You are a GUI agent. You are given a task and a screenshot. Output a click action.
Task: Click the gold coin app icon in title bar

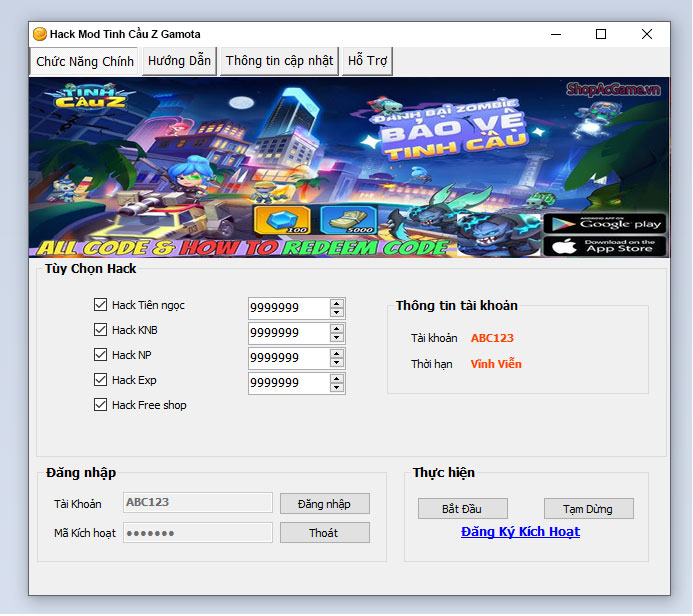tap(40, 34)
